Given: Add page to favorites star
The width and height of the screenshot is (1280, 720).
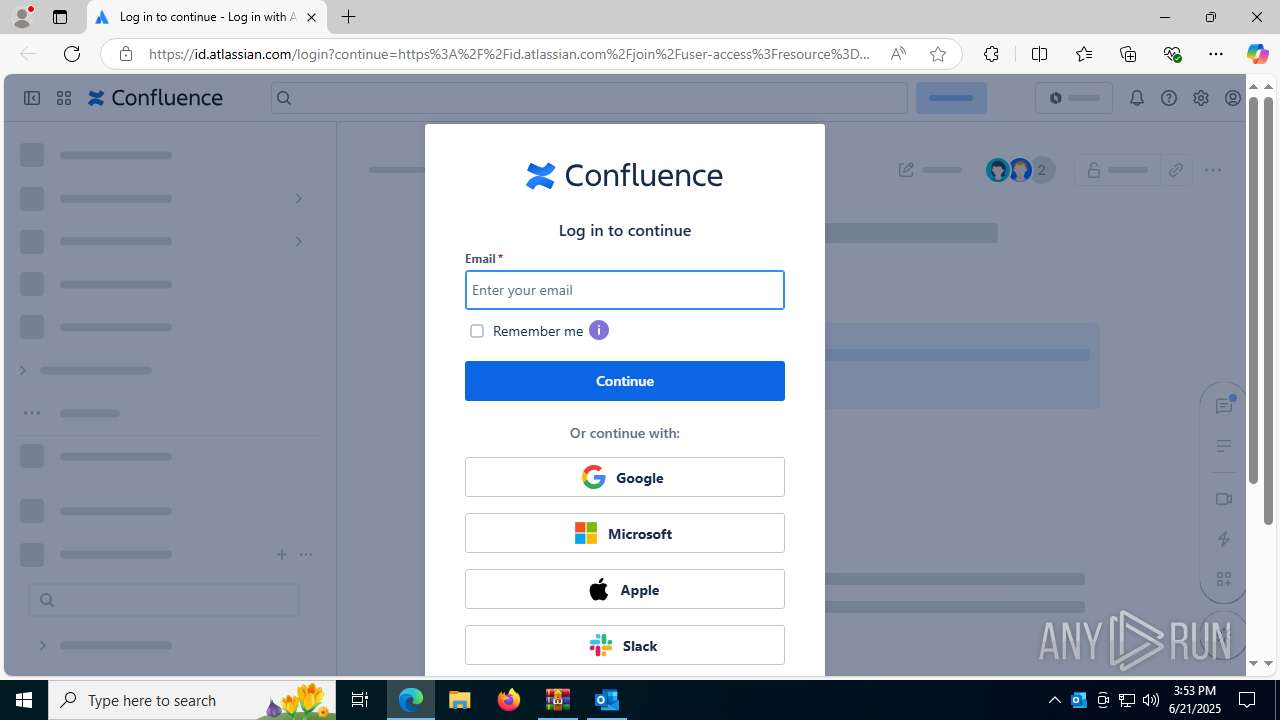Looking at the screenshot, I should (937, 54).
